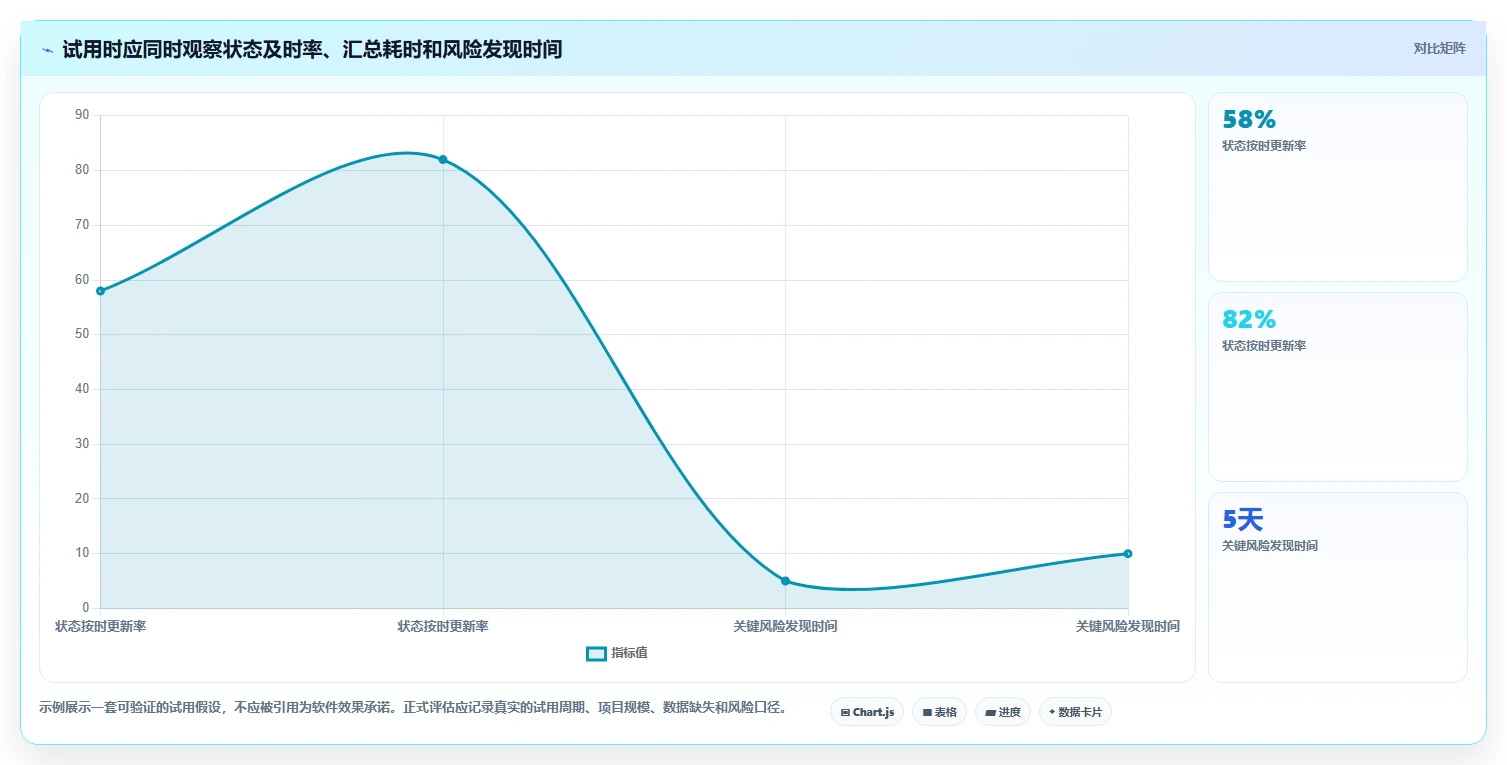Image resolution: width=1507 pixels, height=765 pixels.
Task: Click the chart data point at value 82
Action: (443, 160)
